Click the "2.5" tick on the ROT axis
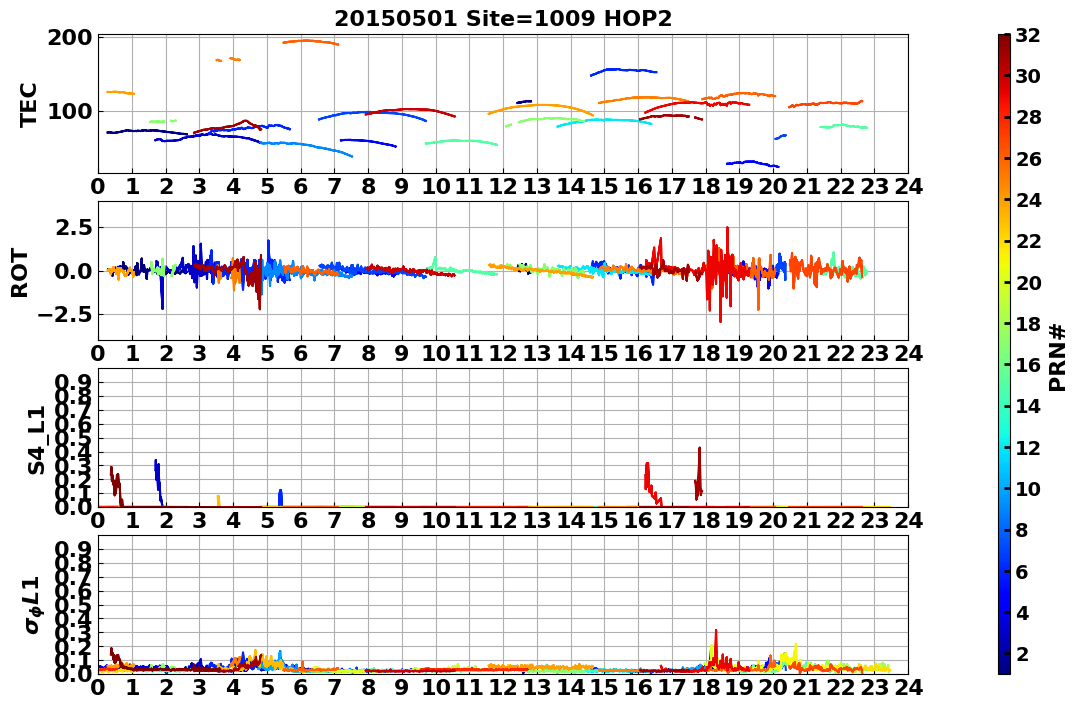The height and width of the screenshot is (709, 1077). (73, 227)
